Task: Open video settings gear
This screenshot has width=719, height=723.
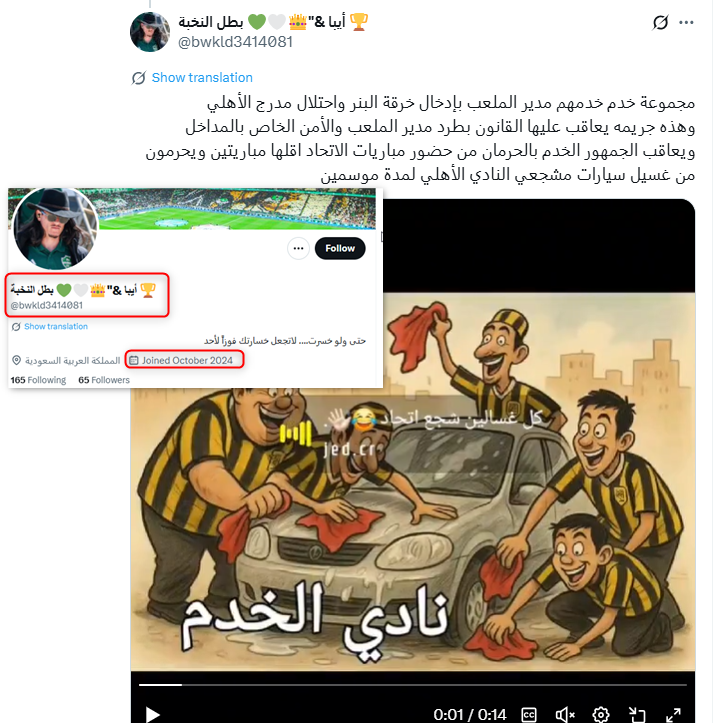Action: pos(600,715)
